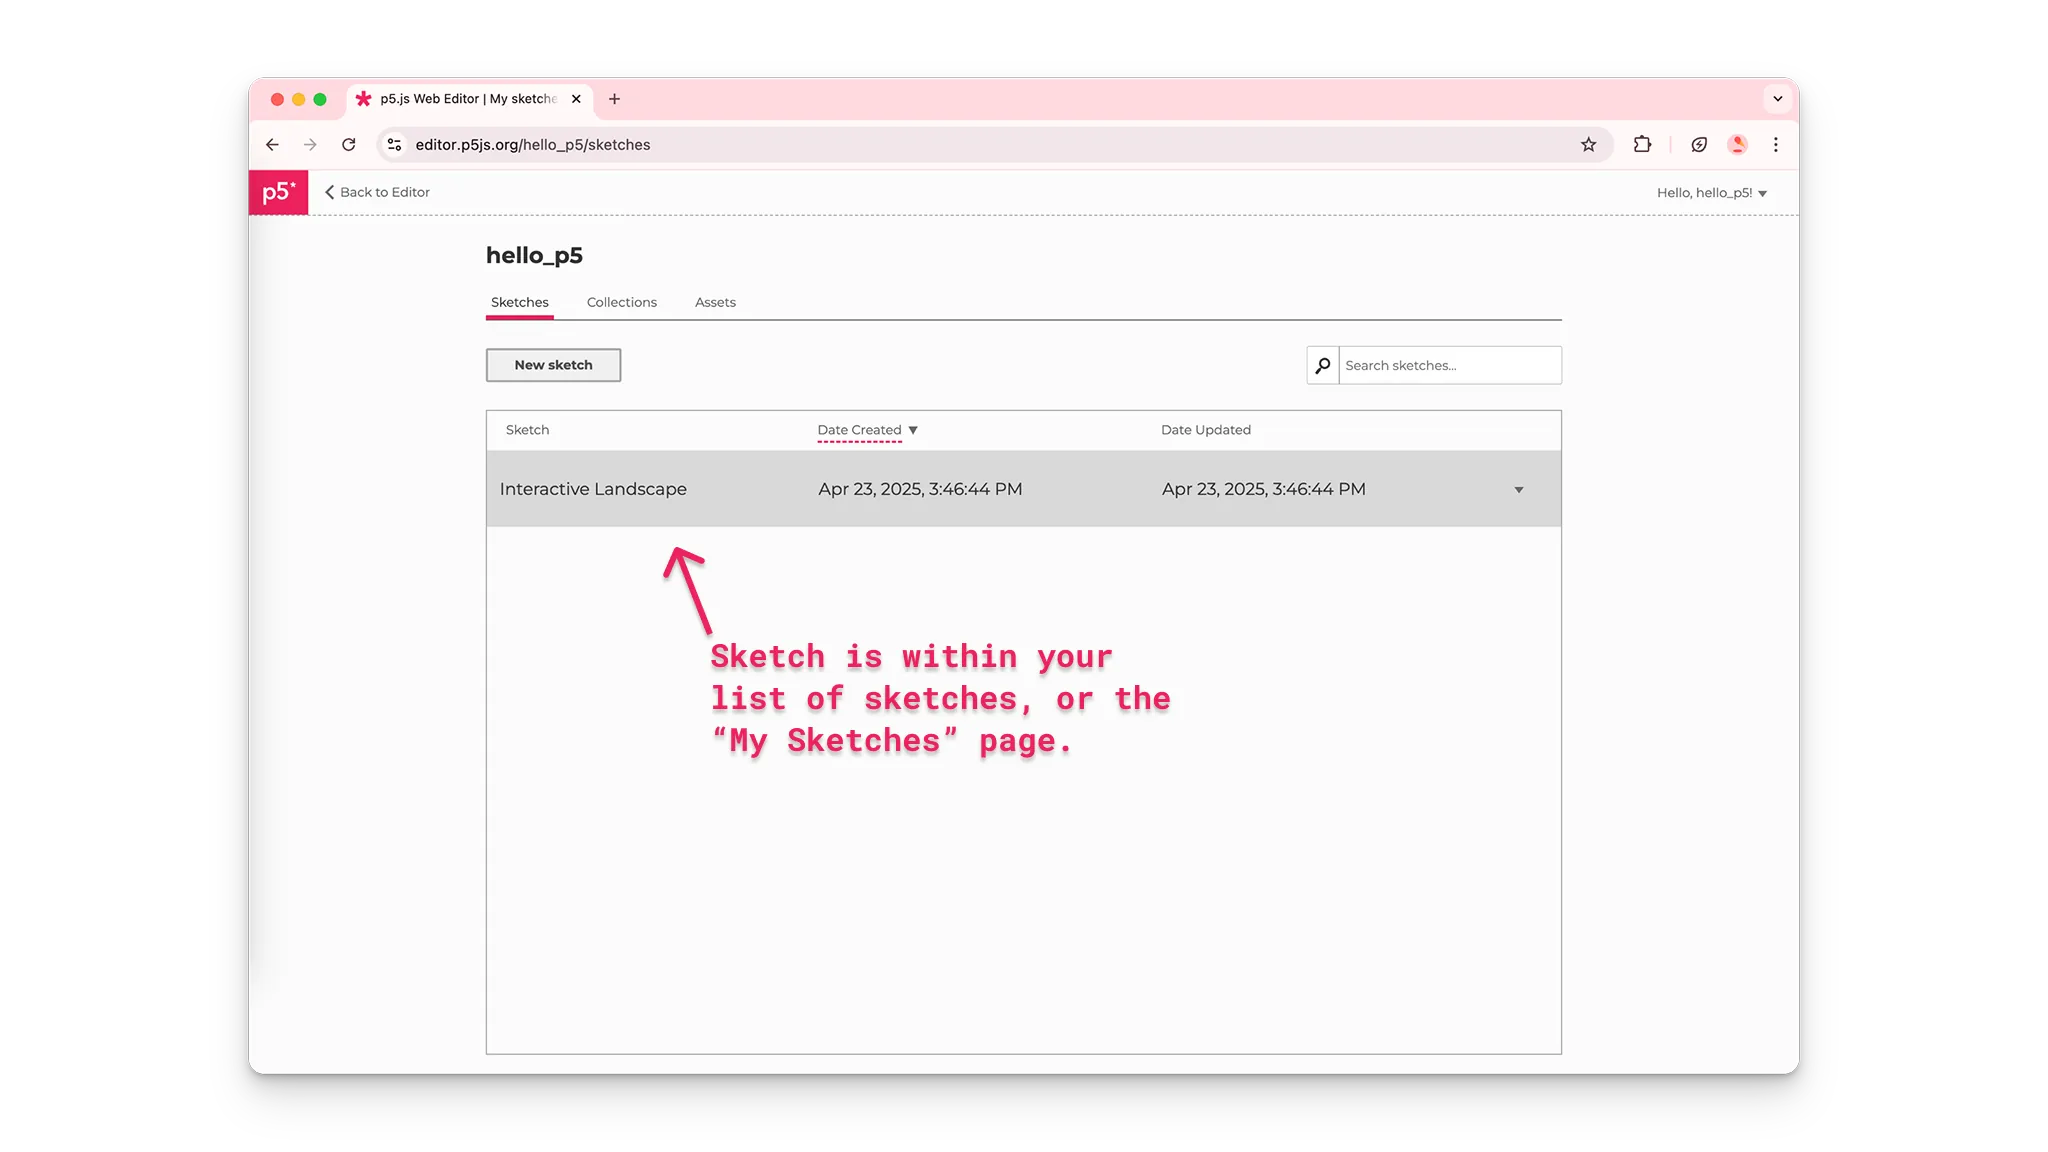The width and height of the screenshot is (2048, 1152).
Task: Open the Assets tab
Action: coord(715,302)
